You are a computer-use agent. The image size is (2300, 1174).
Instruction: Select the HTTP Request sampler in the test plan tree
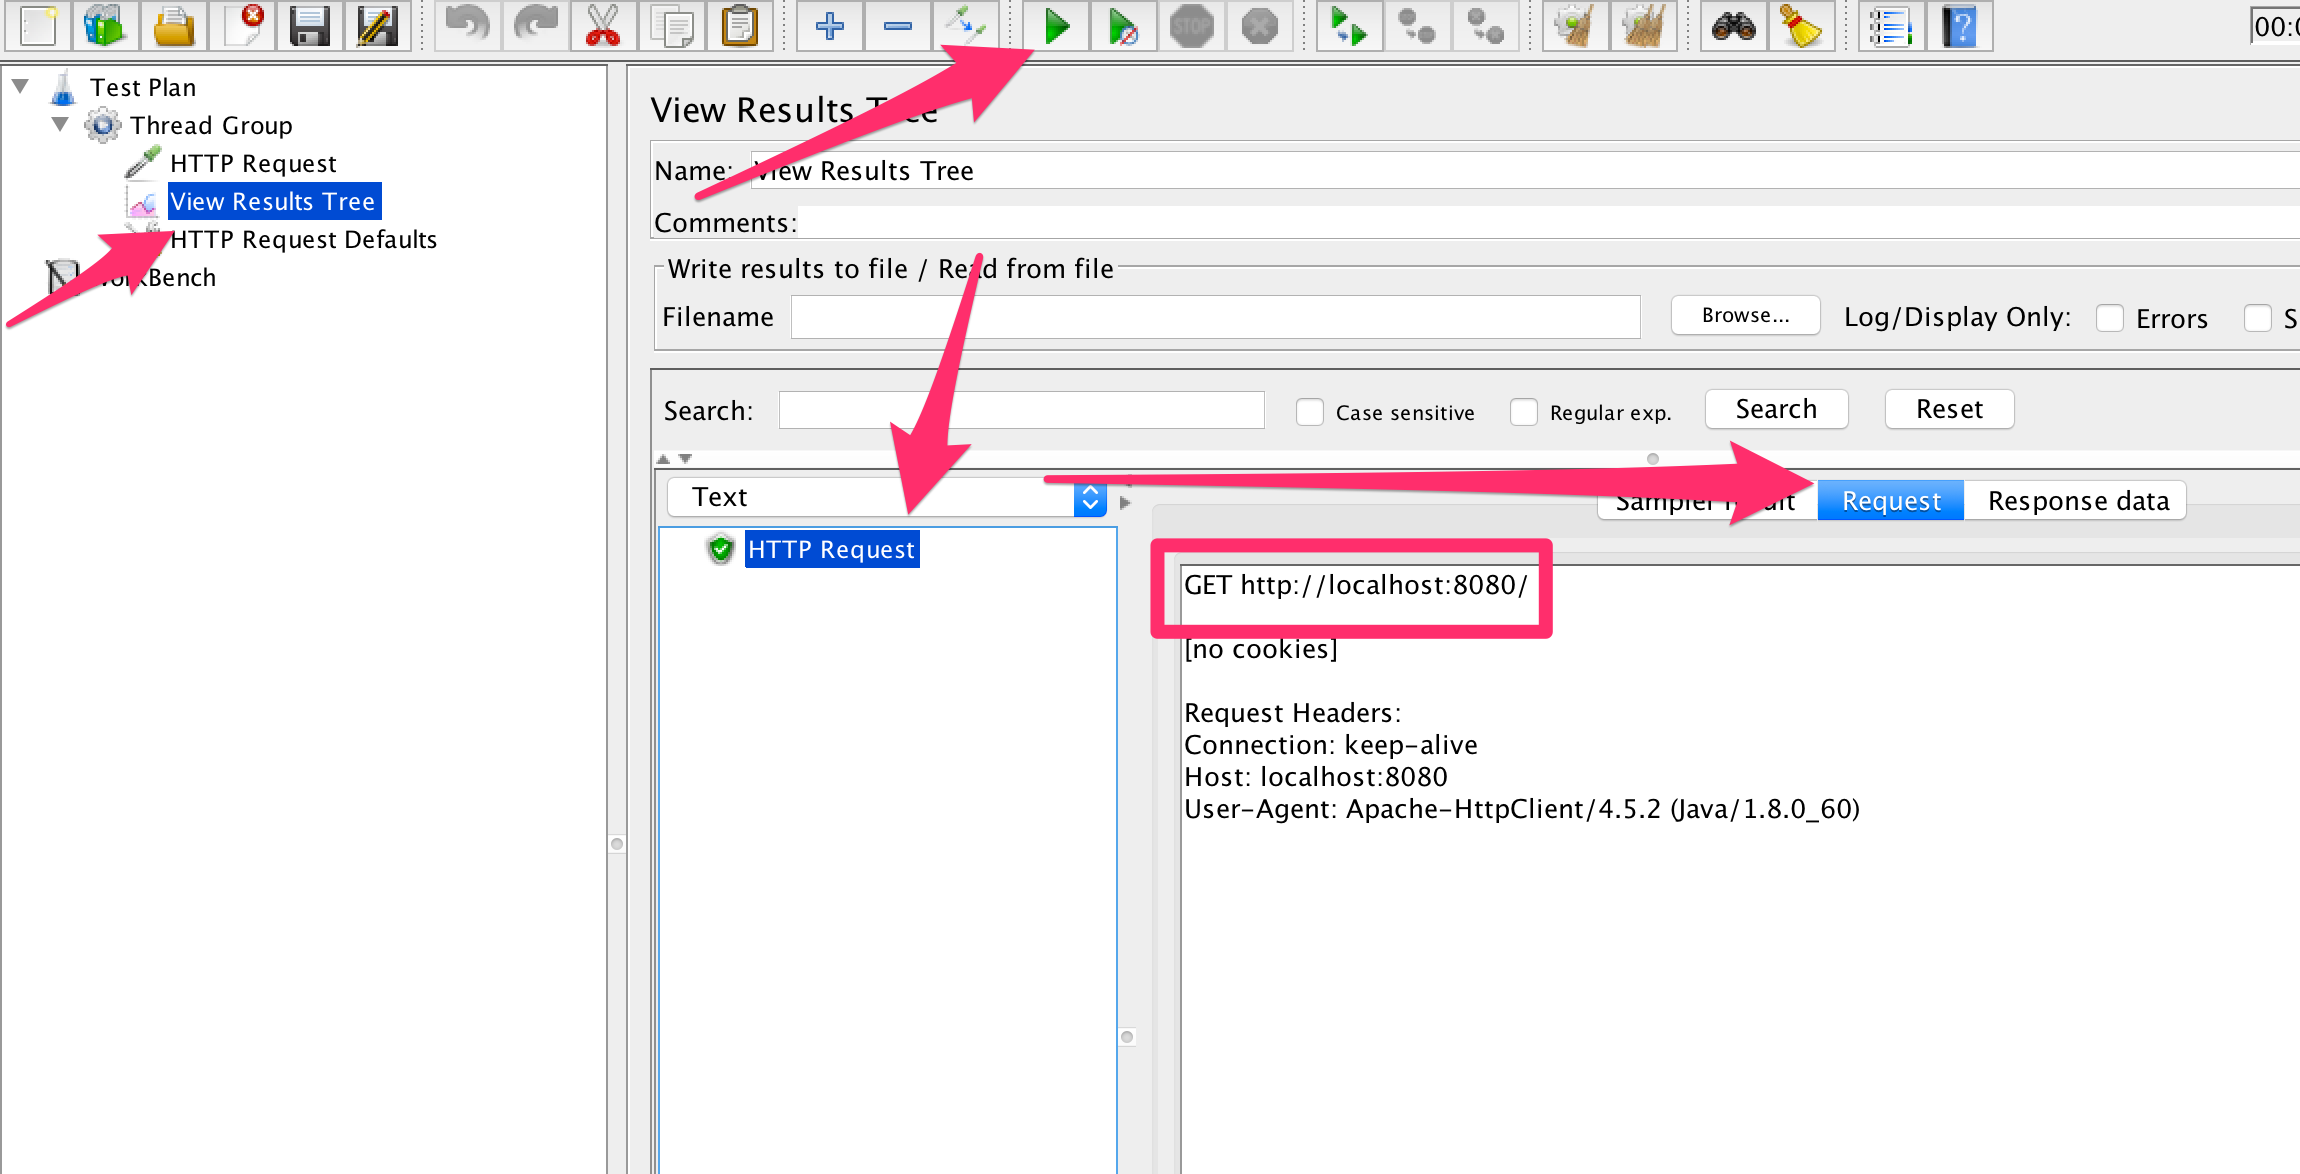(253, 164)
